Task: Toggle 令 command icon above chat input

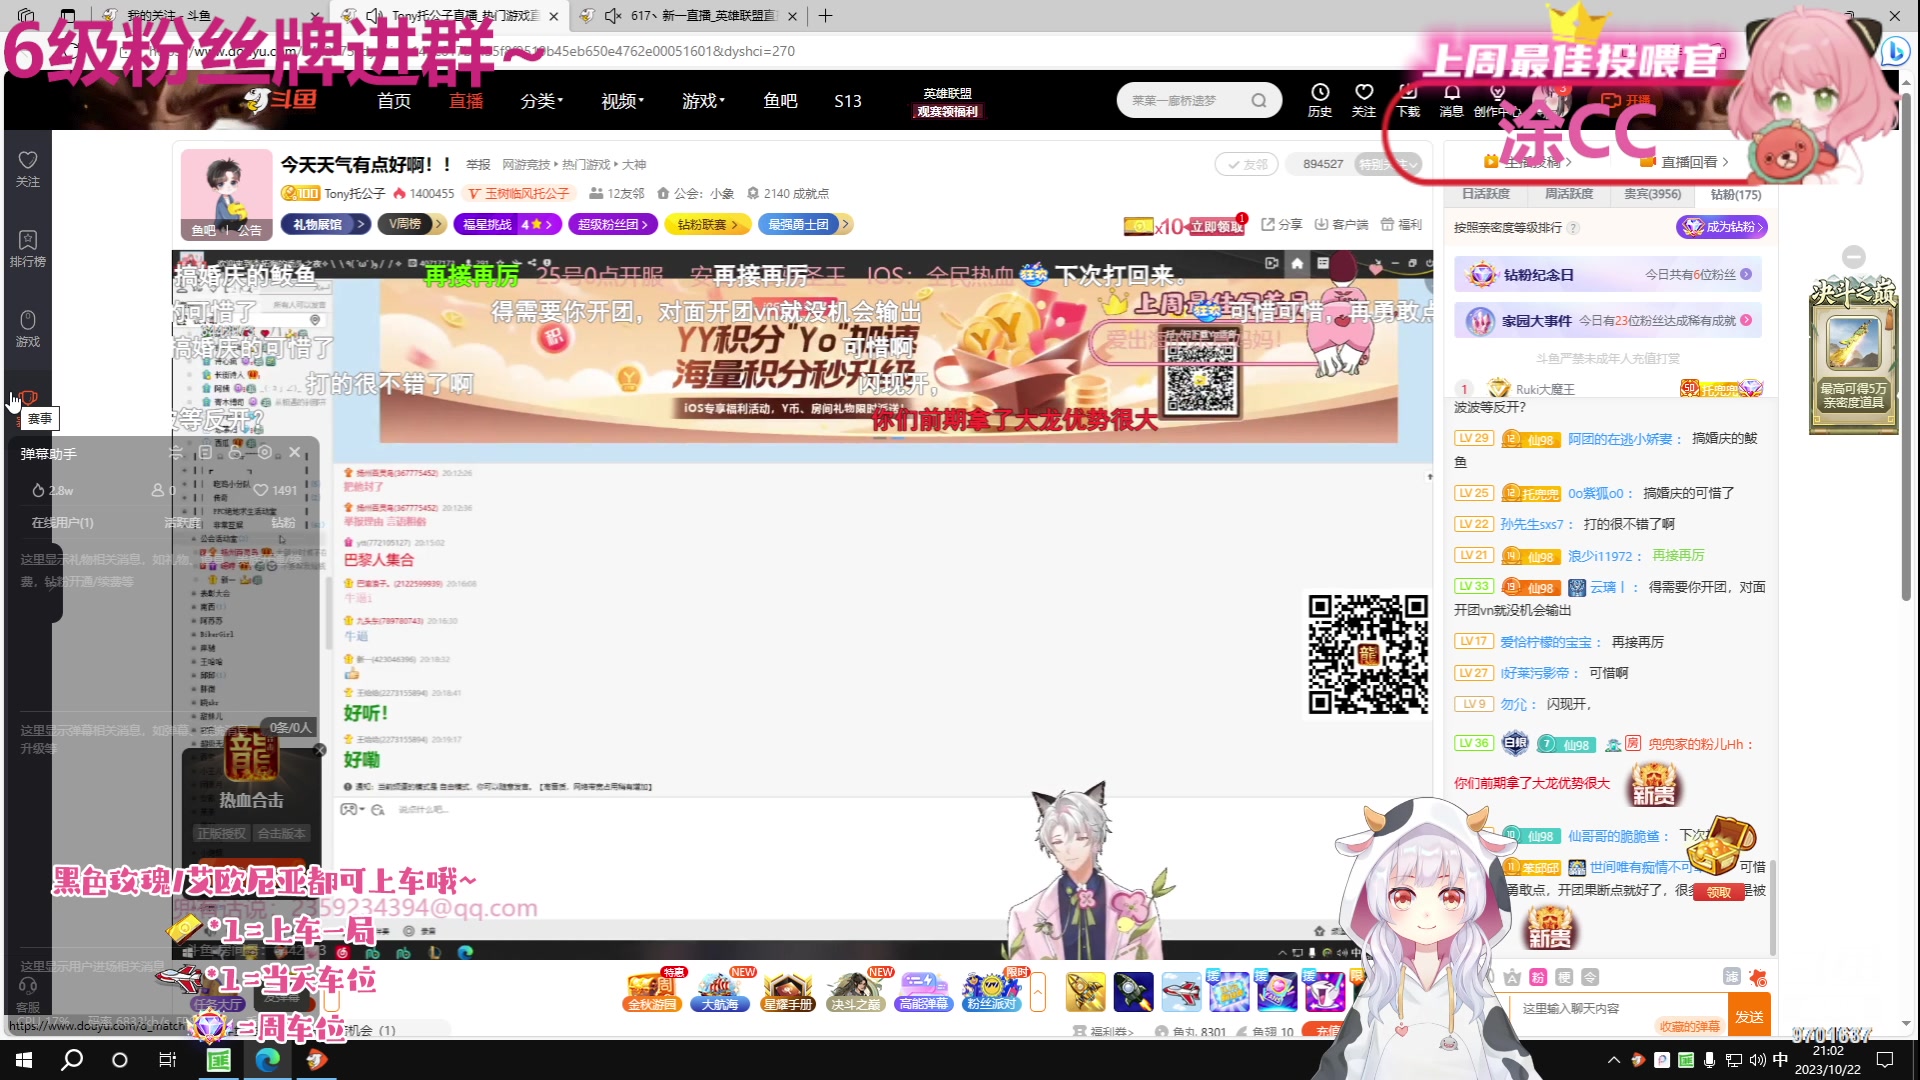Action: coord(1590,977)
